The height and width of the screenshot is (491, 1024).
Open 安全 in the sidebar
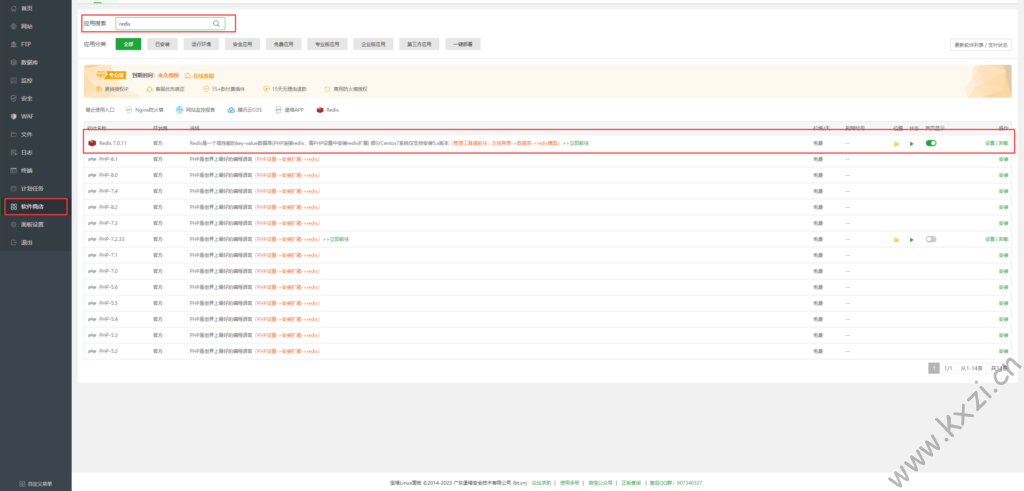point(26,99)
